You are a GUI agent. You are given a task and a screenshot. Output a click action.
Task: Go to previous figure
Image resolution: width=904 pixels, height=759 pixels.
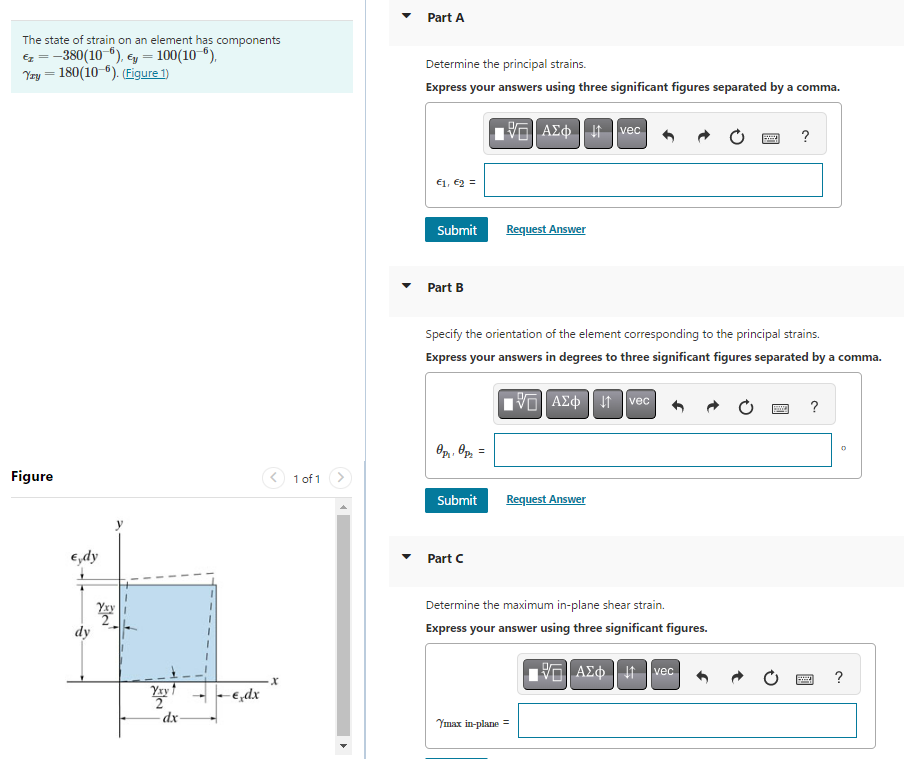click(x=273, y=478)
